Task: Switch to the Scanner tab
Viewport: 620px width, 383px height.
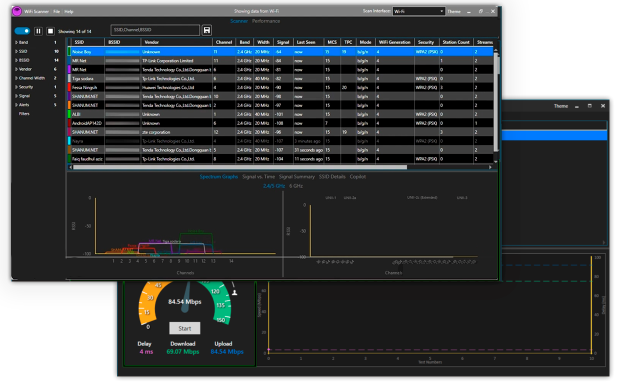Action: pyautogui.click(x=239, y=21)
